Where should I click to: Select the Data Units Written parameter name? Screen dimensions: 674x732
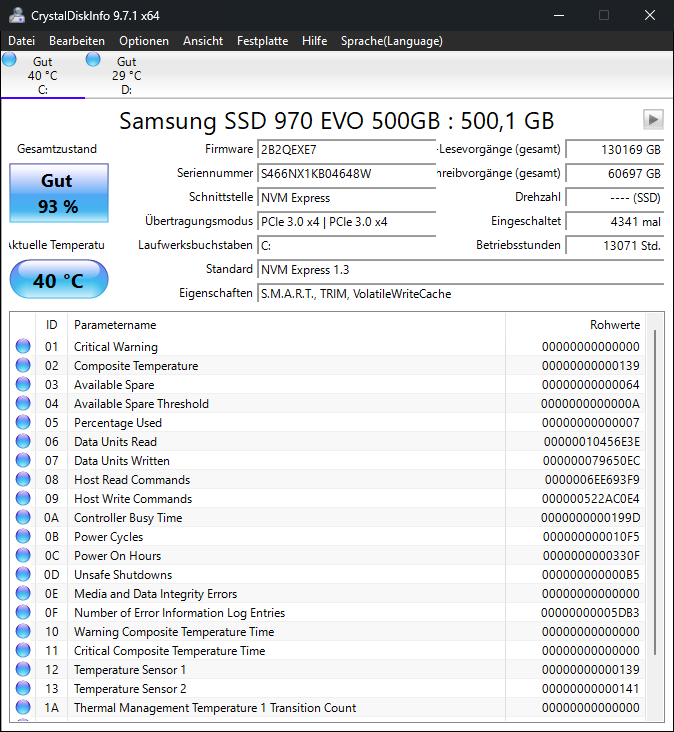122,461
